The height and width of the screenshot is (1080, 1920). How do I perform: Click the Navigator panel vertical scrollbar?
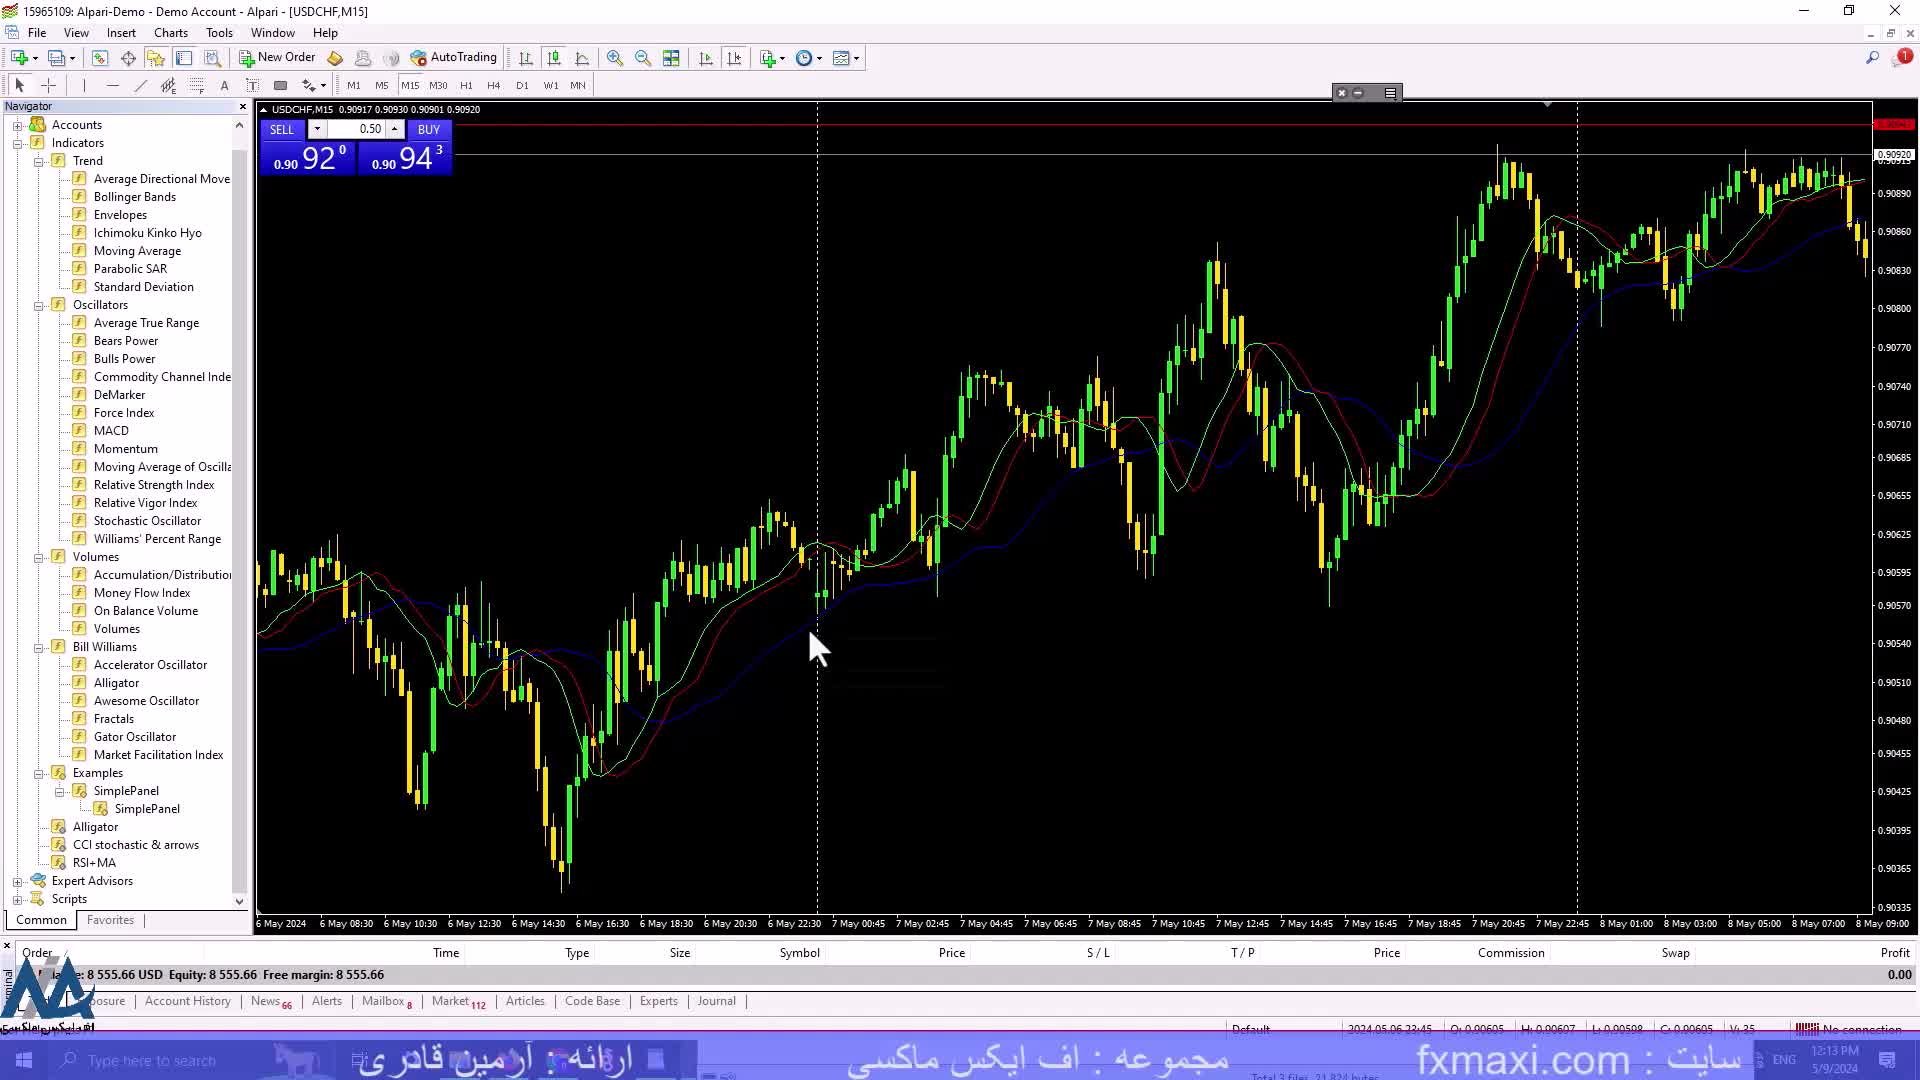point(239,500)
